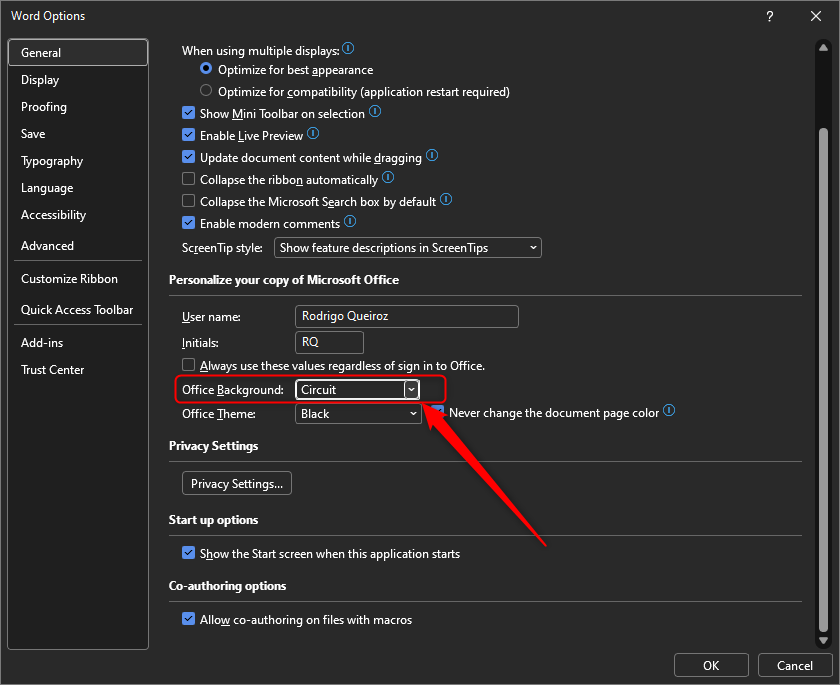
Task: Click the scrollbar down arrow
Action: coord(823,640)
